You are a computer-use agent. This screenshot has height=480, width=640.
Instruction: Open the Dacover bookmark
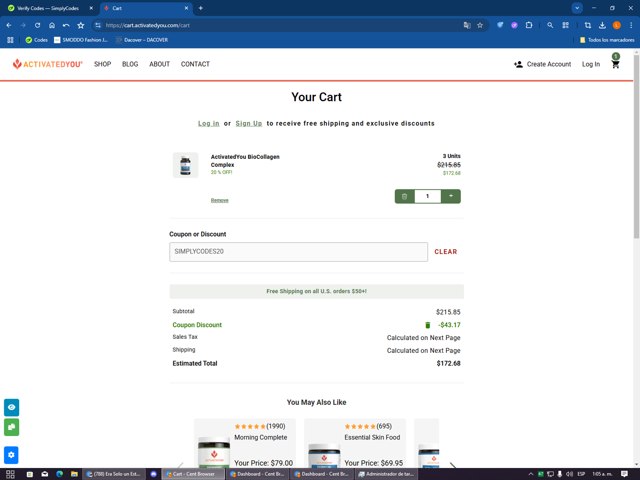click(x=142, y=40)
